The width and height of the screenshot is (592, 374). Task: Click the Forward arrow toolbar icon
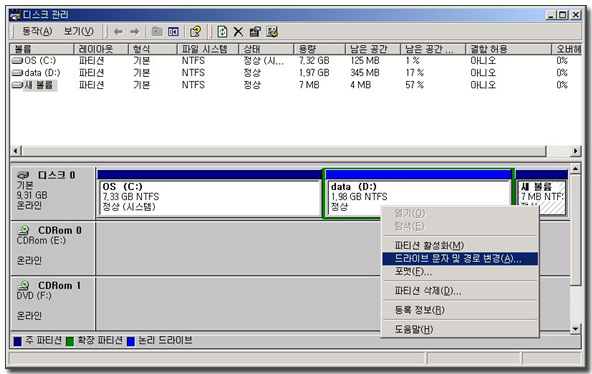[x=134, y=32]
